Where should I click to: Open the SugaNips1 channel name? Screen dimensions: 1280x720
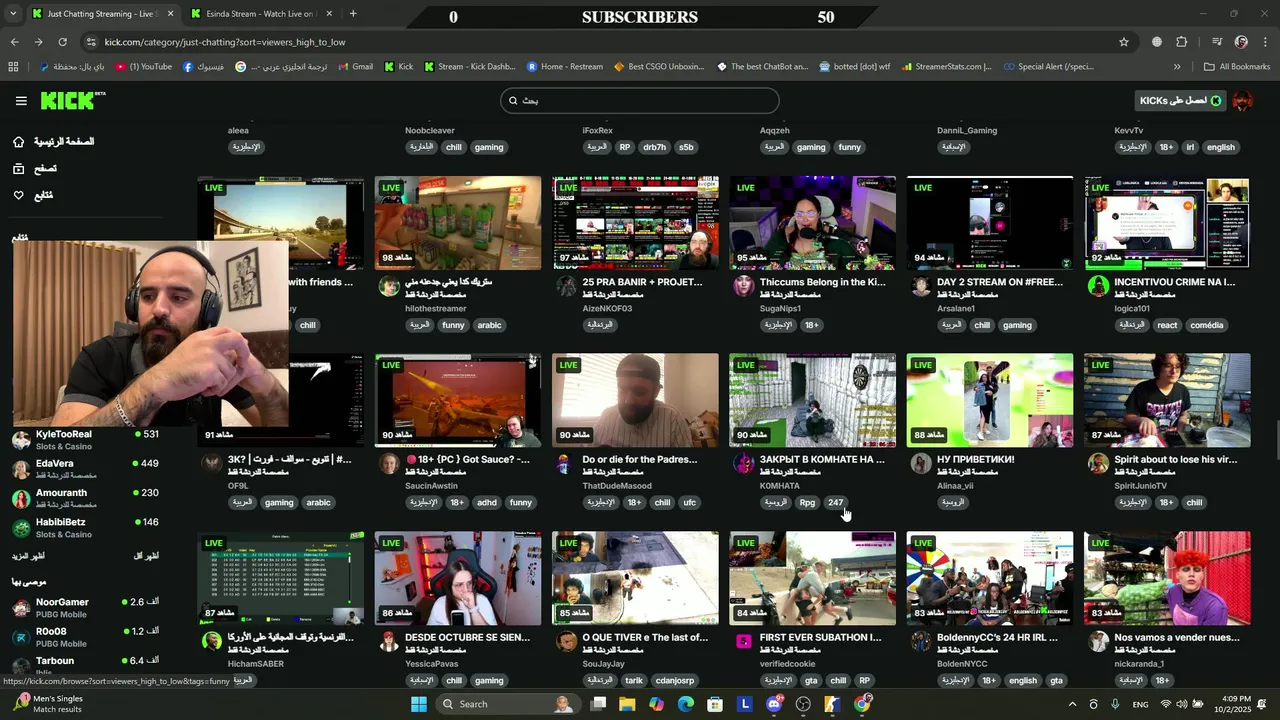click(x=780, y=309)
